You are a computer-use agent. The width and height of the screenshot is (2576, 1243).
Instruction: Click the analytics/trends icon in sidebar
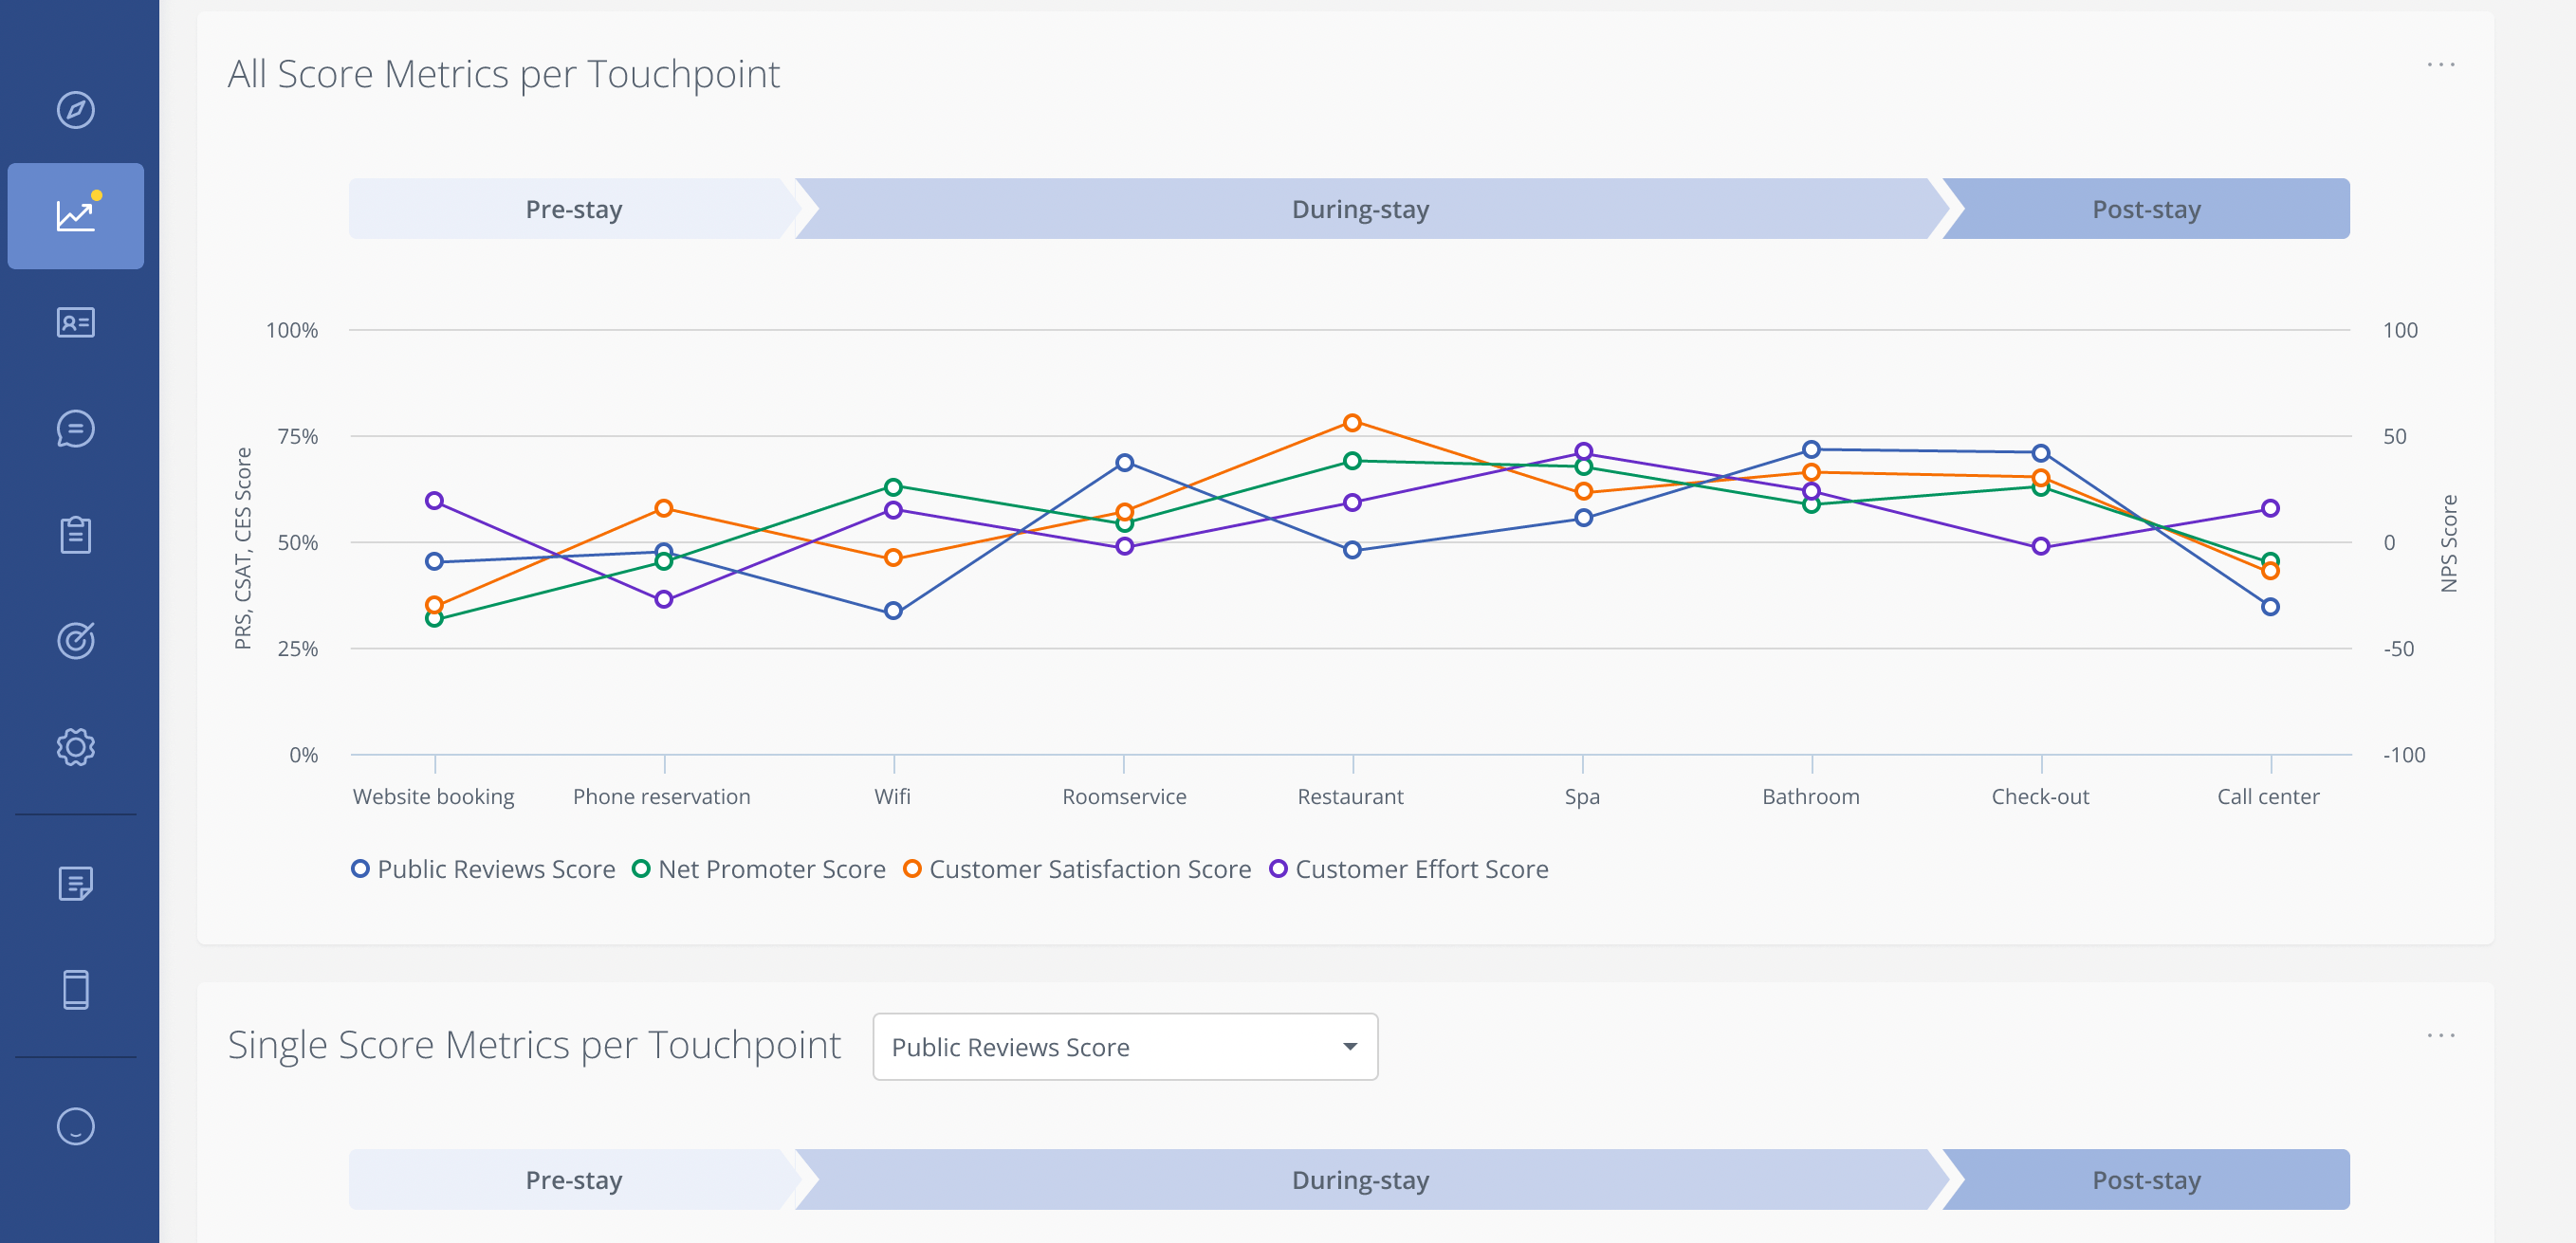[76, 215]
